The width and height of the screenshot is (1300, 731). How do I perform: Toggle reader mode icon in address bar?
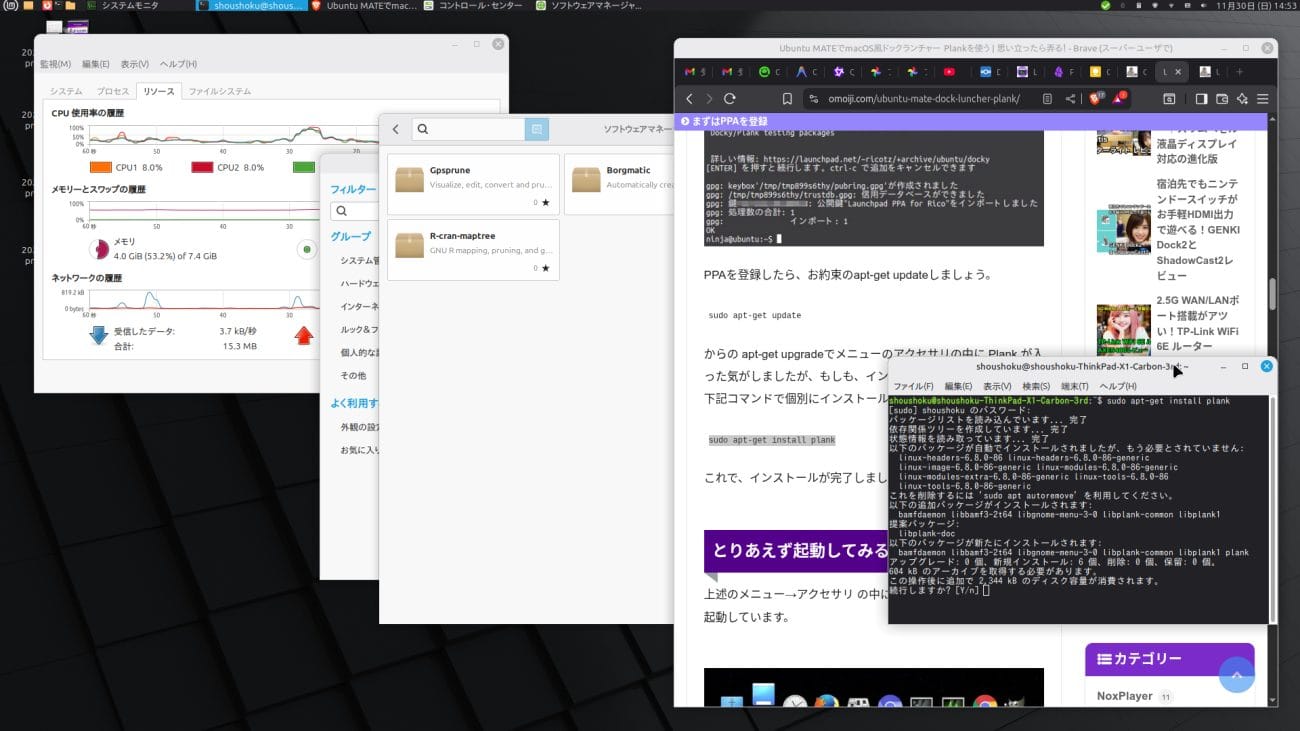[x=1047, y=99]
